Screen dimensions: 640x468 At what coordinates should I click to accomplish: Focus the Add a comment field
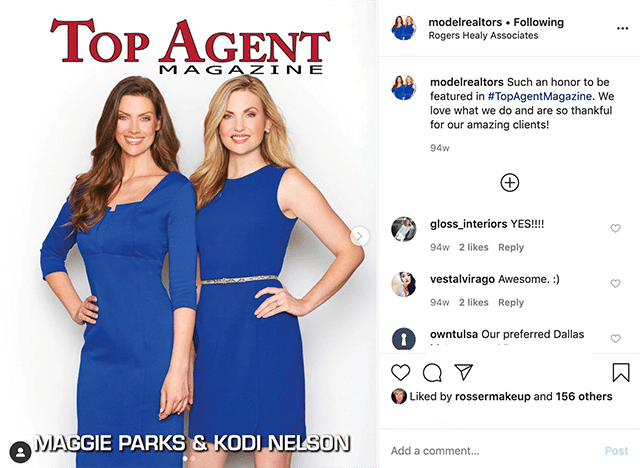(490, 451)
